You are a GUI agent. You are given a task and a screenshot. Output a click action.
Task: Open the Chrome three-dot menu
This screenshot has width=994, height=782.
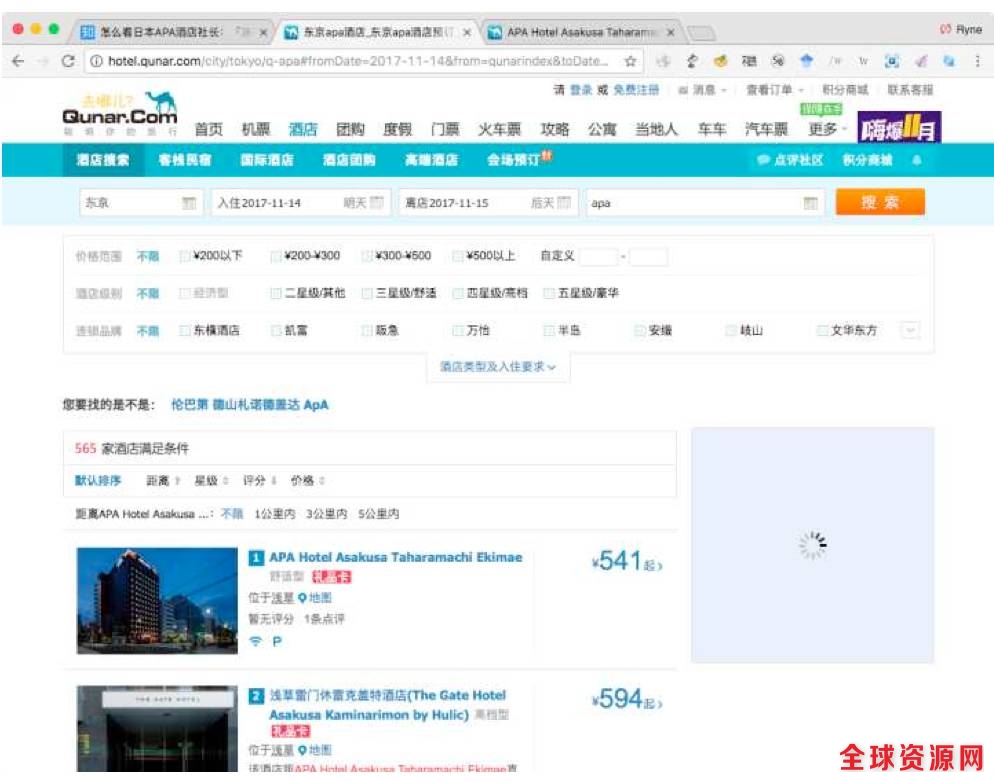(x=977, y=61)
